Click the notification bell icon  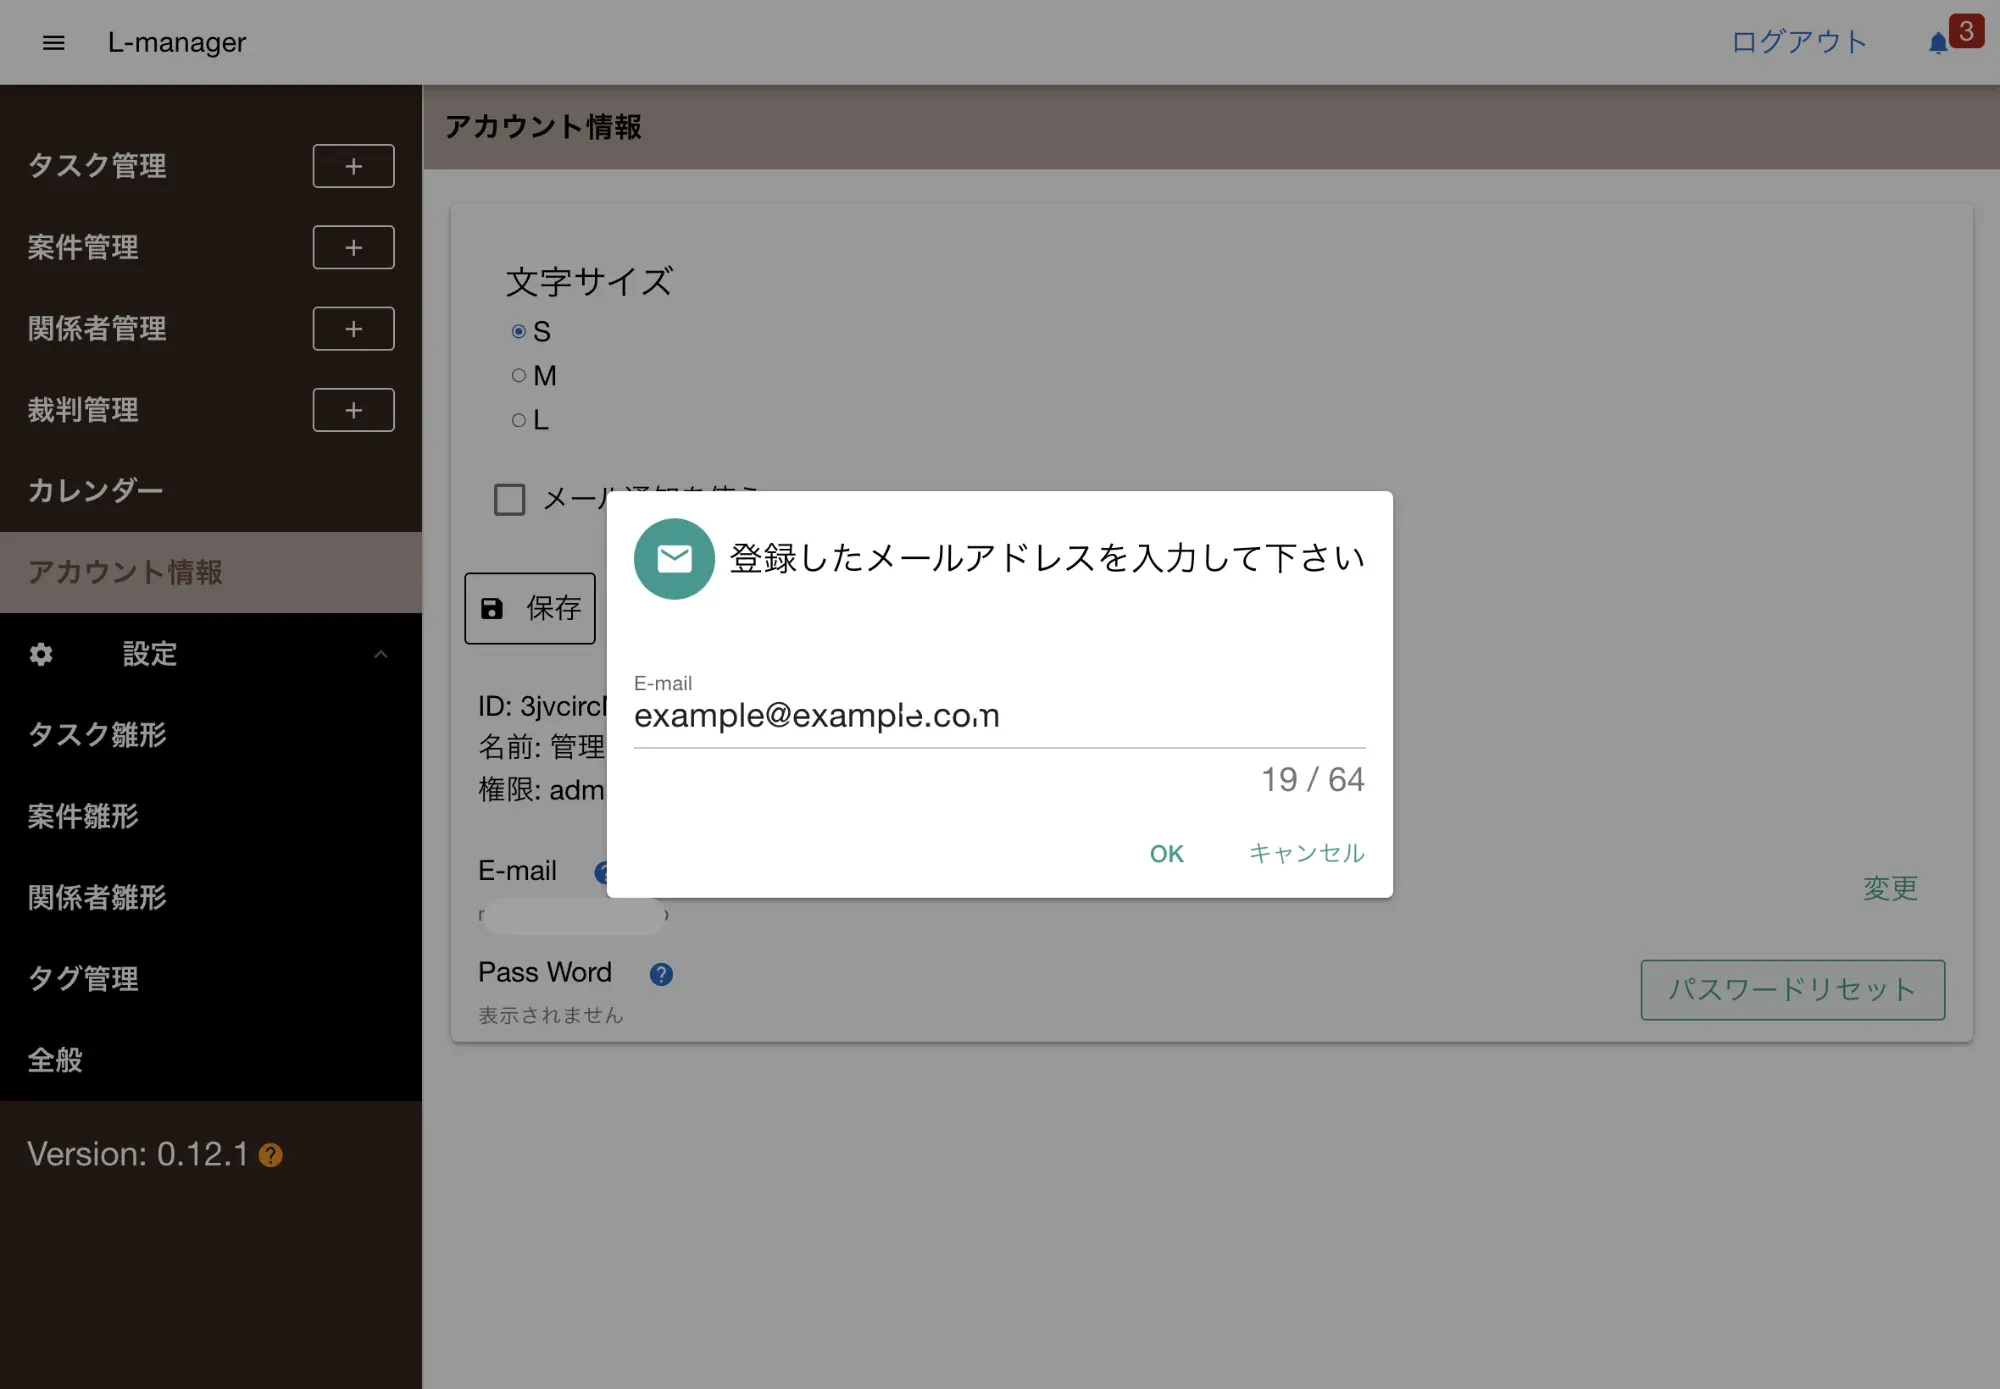click(1938, 43)
